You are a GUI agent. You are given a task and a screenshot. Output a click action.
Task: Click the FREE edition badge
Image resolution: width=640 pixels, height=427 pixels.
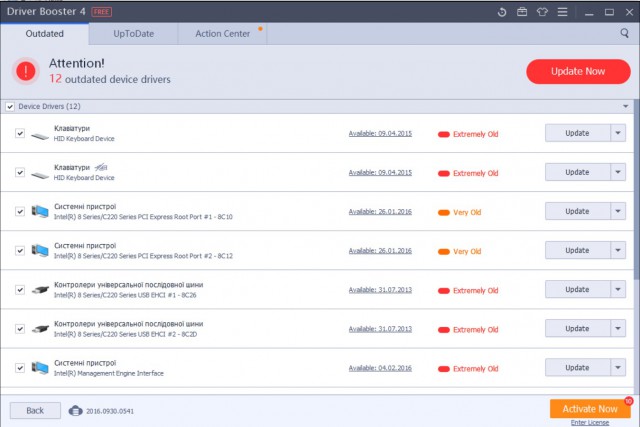point(101,12)
